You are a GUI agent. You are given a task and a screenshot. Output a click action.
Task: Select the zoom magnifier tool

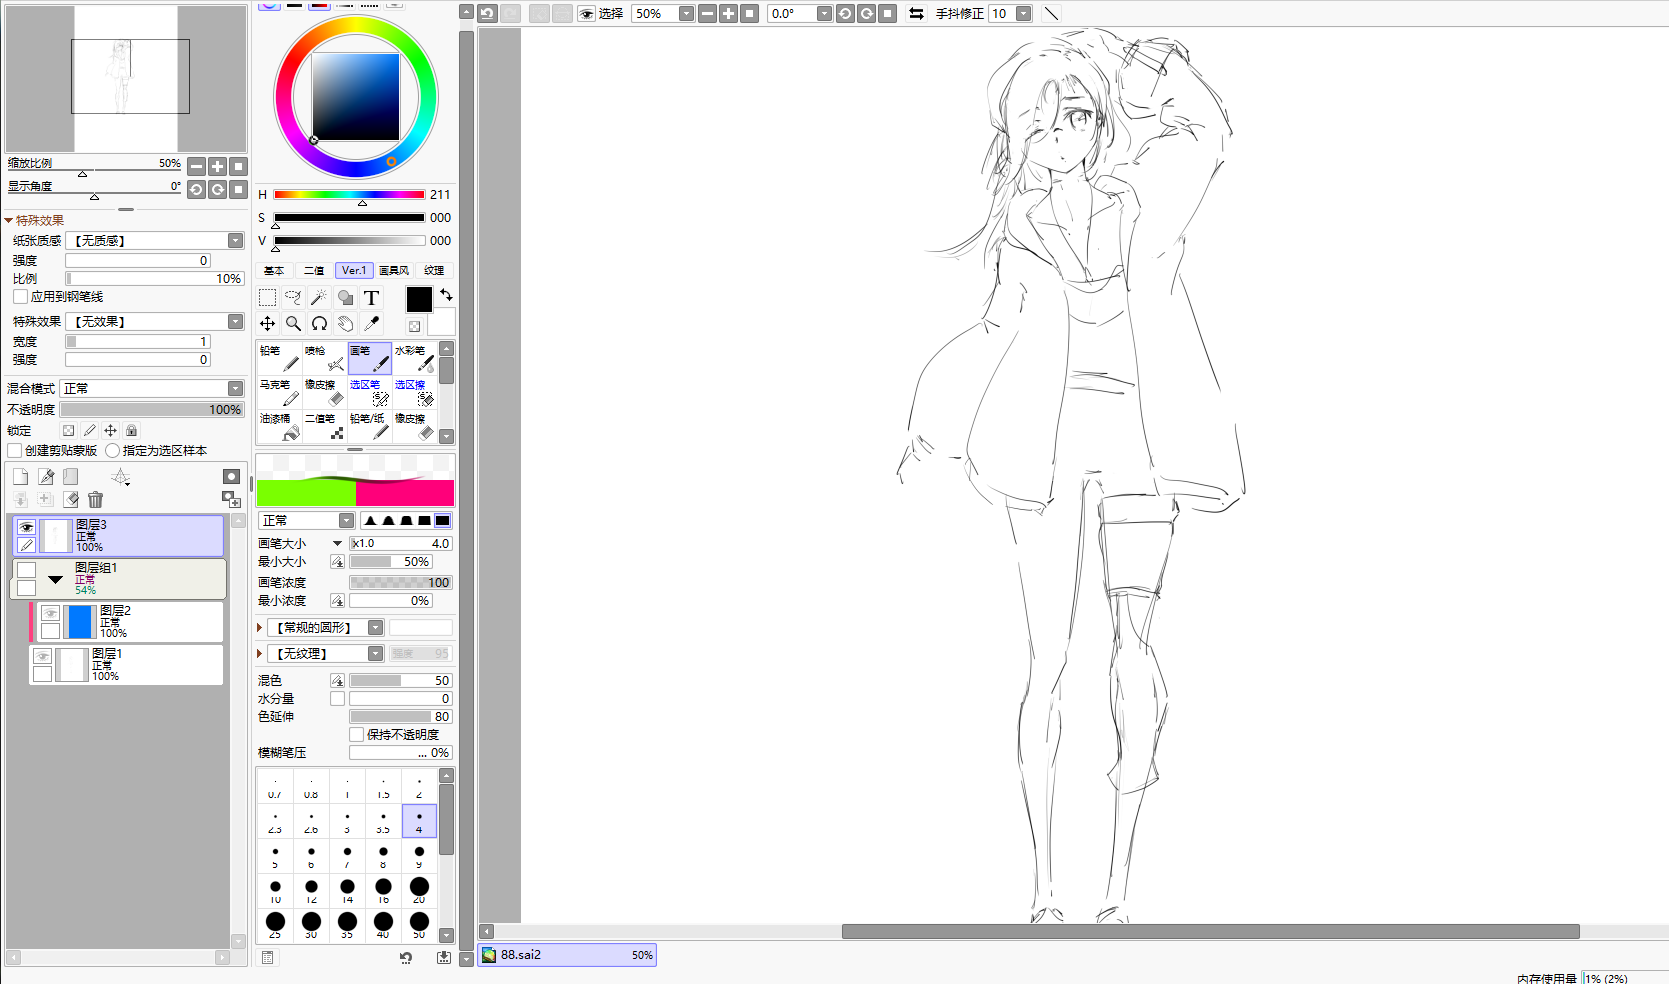tap(293, 323)
